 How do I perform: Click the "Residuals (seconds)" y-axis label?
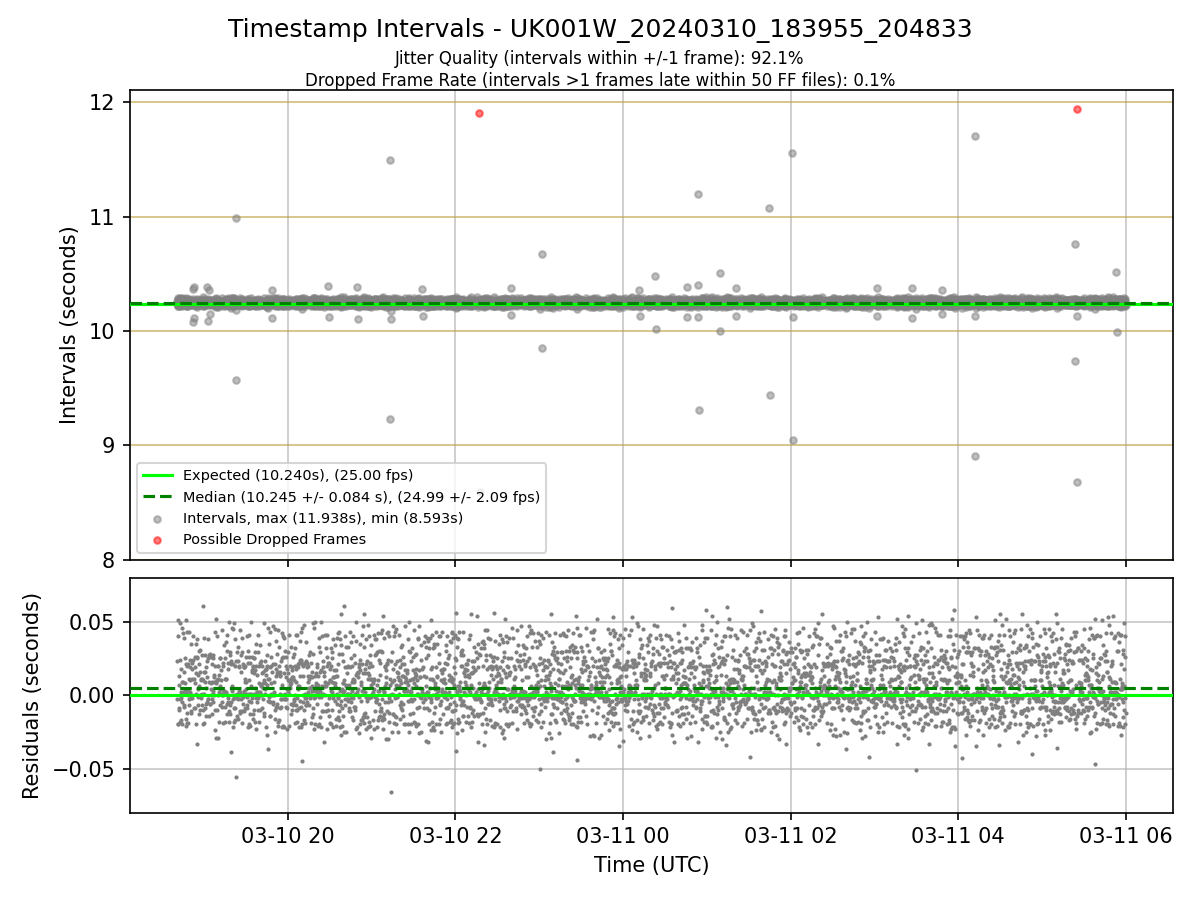pyautogui.click(x=32, y=696)
